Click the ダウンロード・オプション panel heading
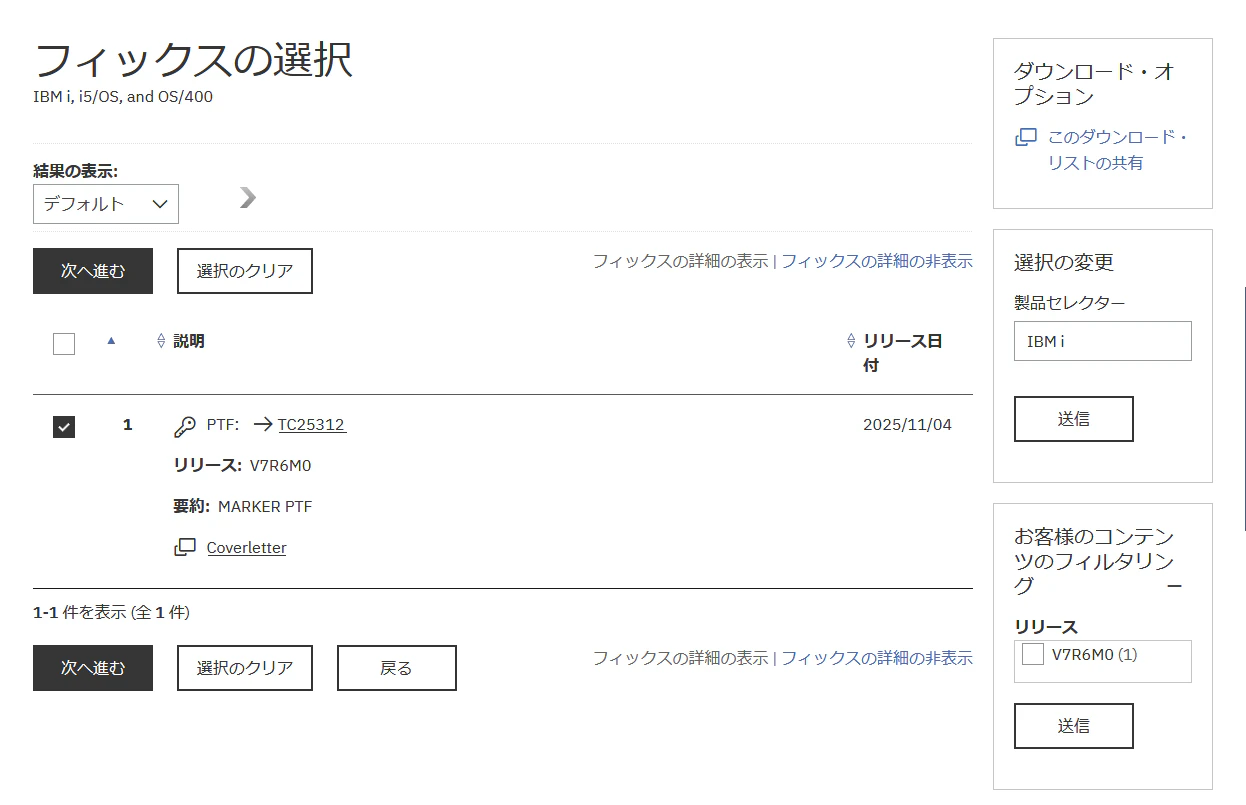 [x=1094, y=84]
